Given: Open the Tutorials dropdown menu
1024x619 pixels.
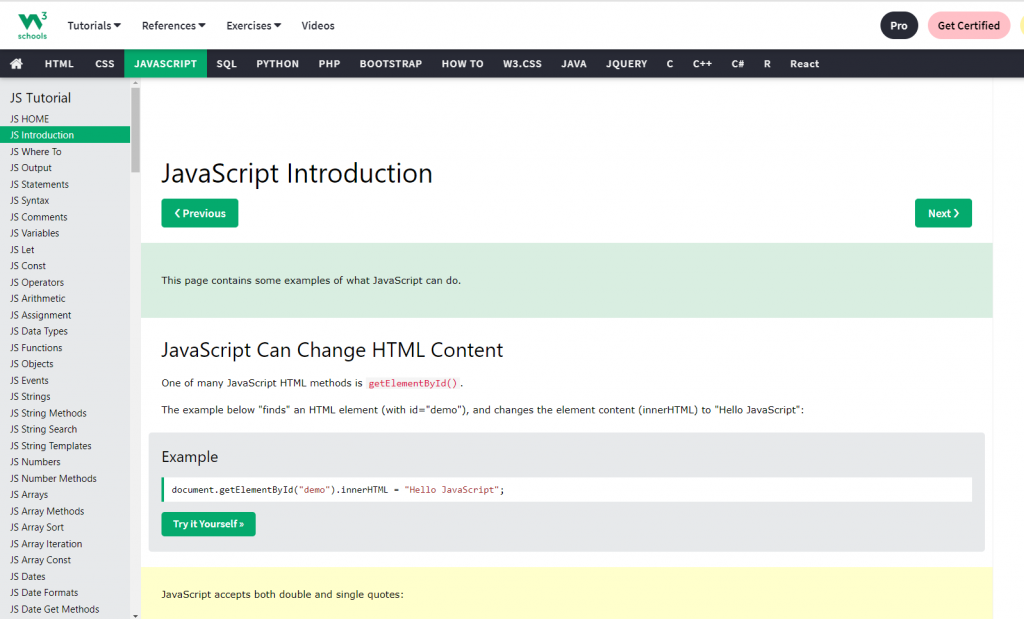Looking at the screenshot, I should (x=94, y=26).
